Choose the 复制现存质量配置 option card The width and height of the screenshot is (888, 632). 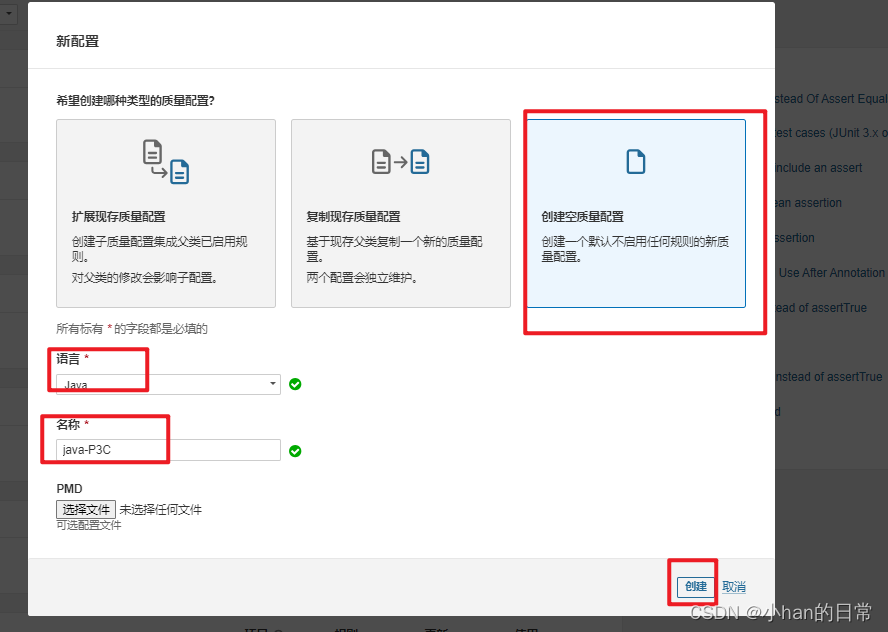coord(400,213)
